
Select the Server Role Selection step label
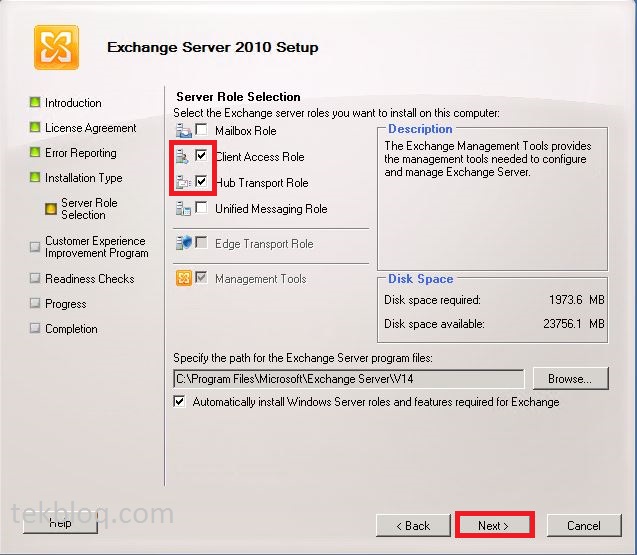coord(89,209)
